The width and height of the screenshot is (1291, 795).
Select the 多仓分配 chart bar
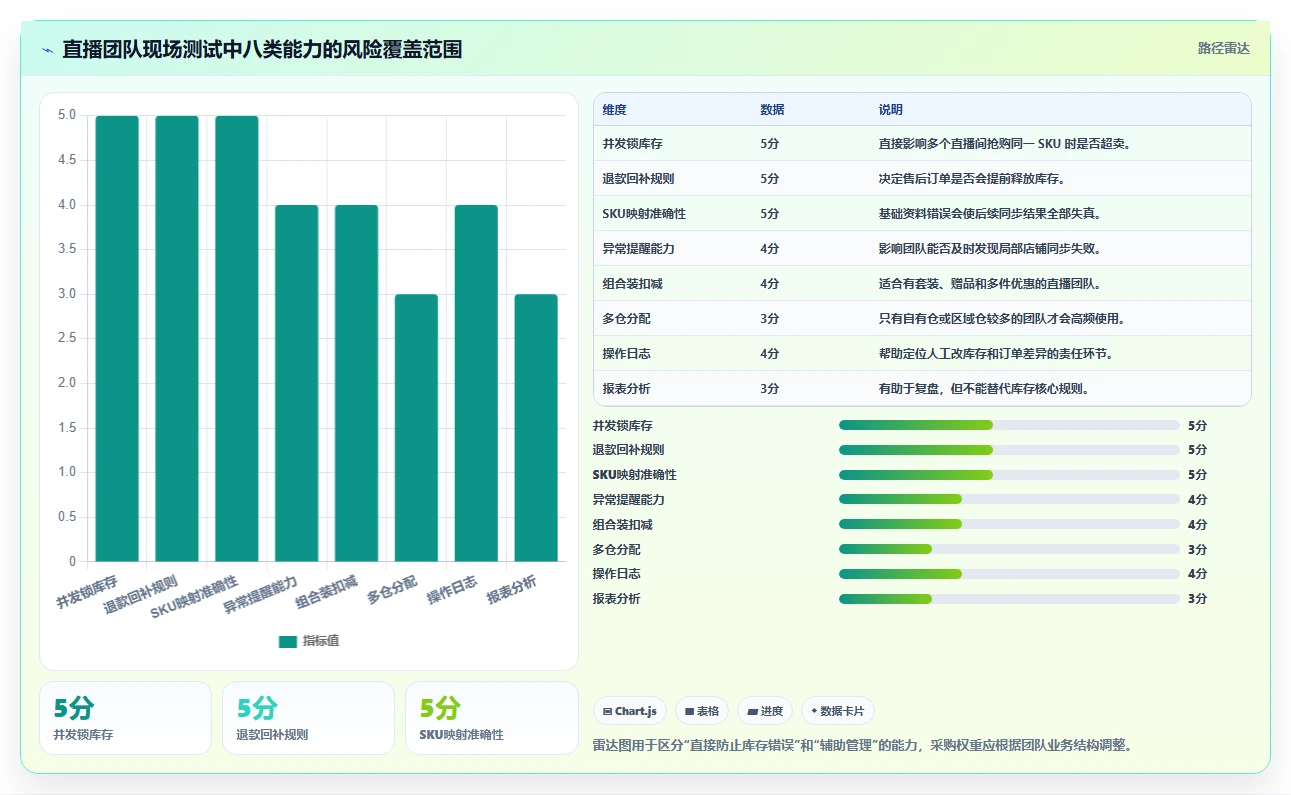pos(416,428)
